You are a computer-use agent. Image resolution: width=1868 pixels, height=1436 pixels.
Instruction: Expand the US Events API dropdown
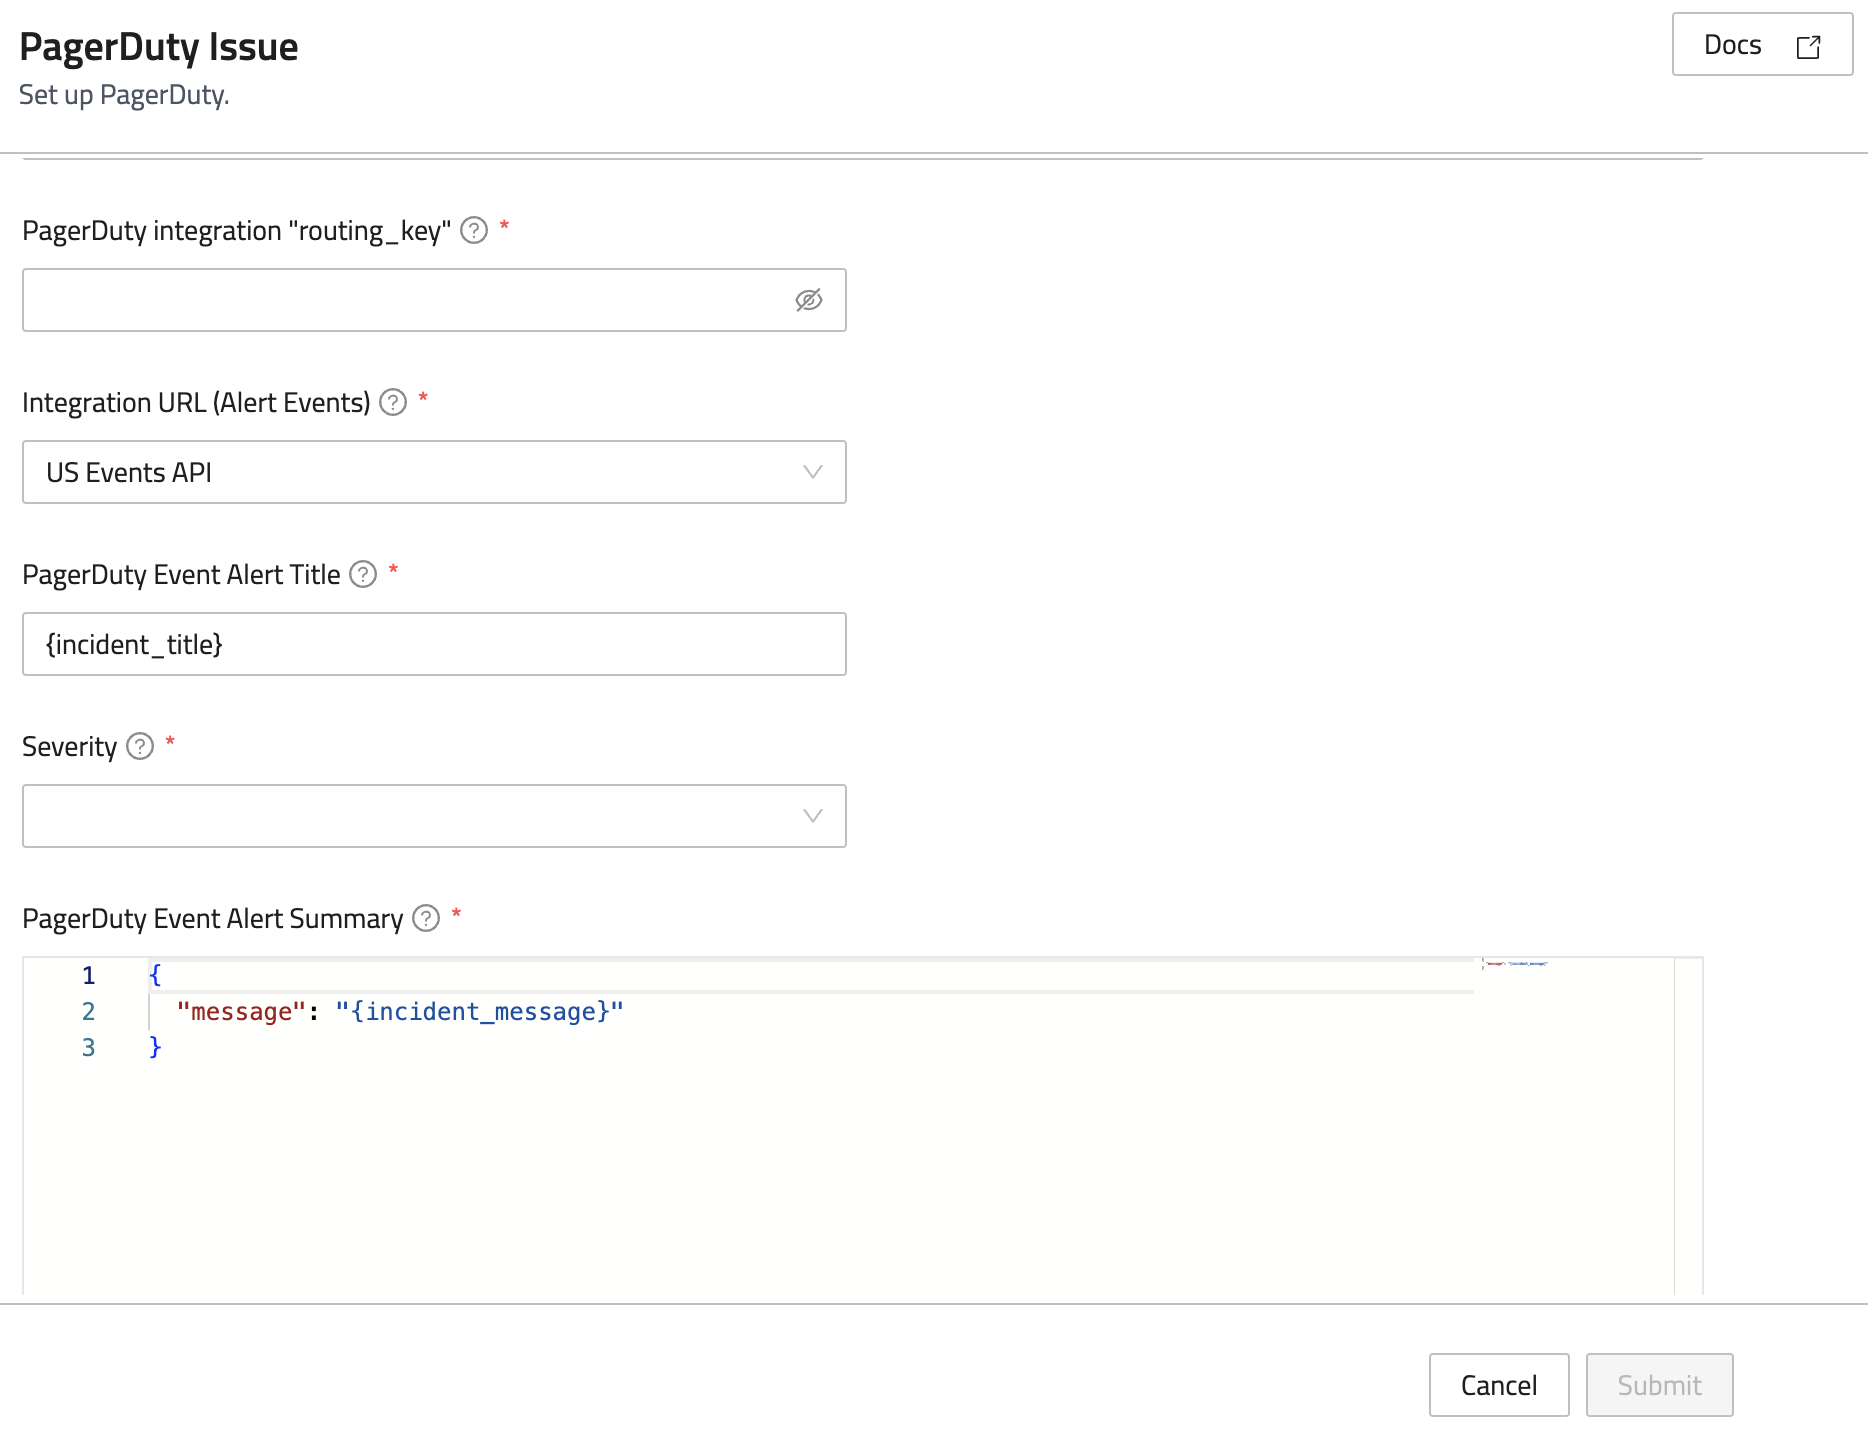point(434,472)
